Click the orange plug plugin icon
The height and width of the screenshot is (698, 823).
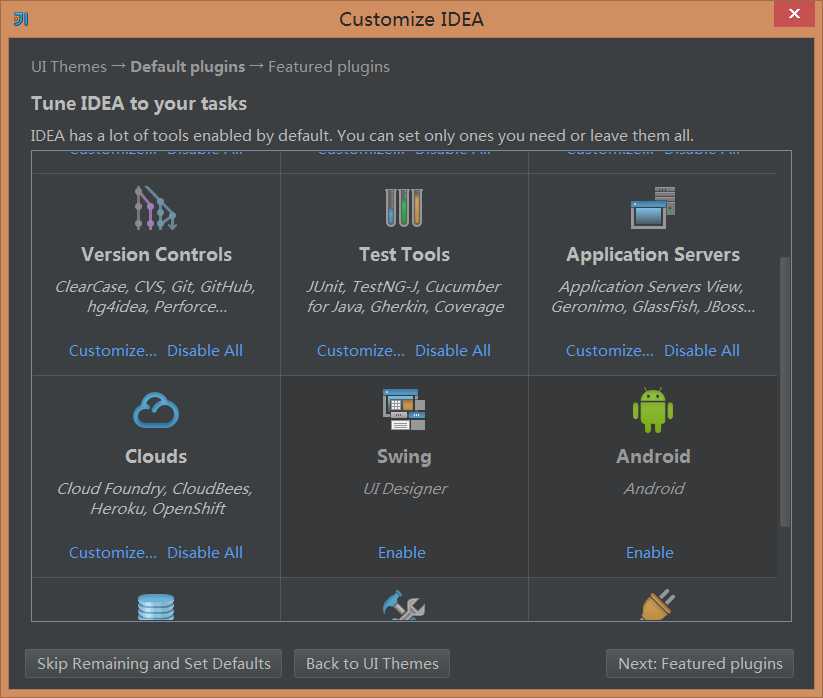pos(658,605)
